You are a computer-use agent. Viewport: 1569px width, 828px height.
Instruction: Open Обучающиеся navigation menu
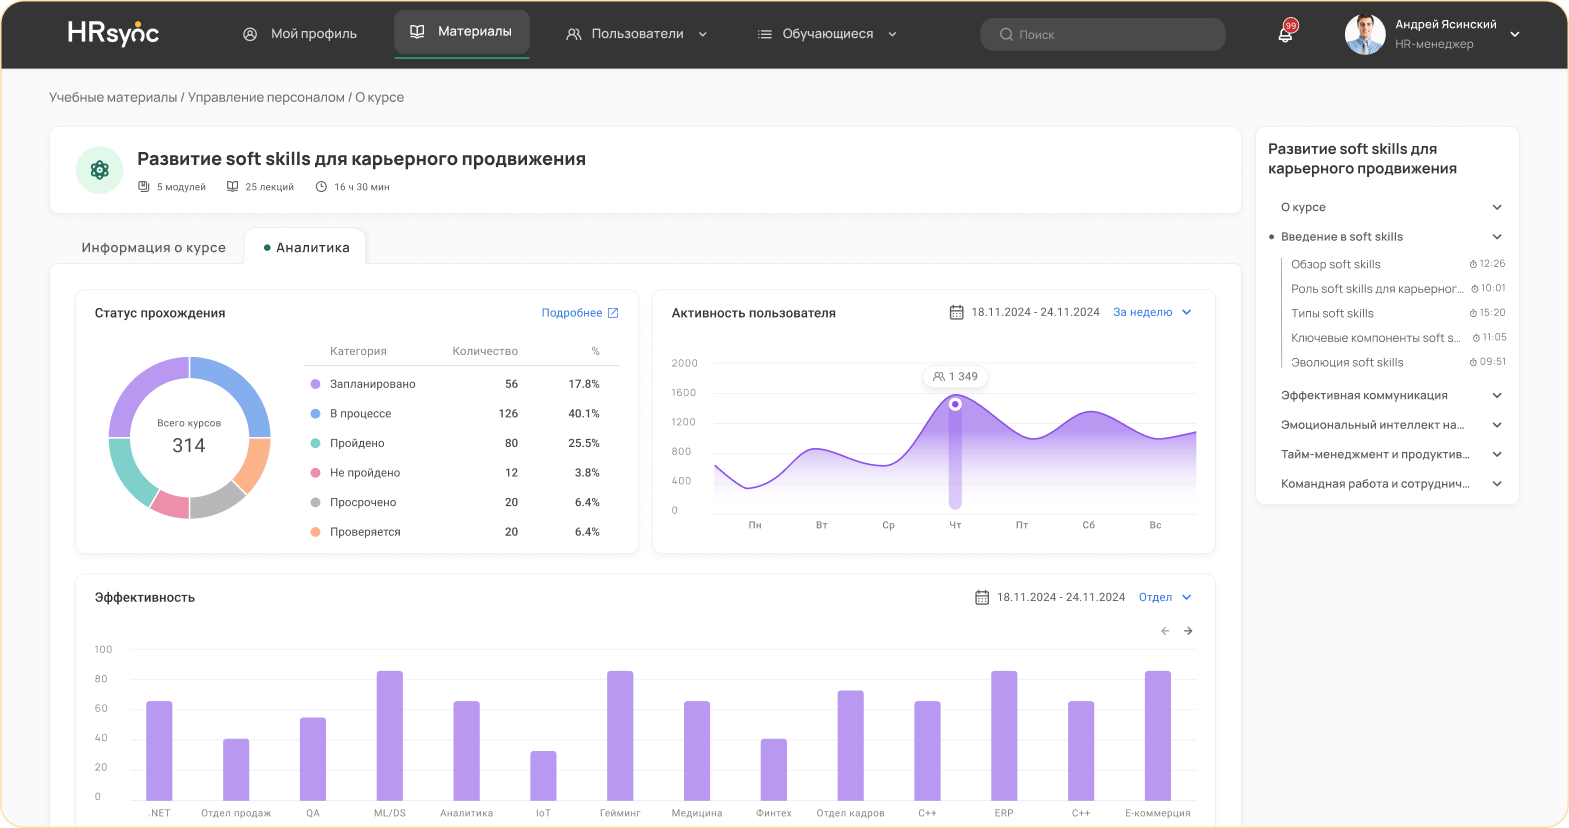[x=827, y=34]
